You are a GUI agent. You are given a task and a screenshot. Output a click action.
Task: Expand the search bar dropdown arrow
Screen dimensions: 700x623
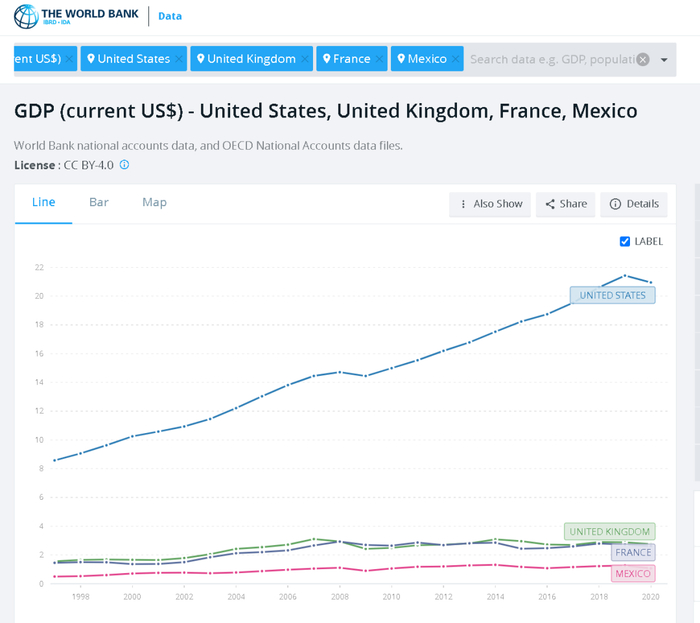pos(663,60)
